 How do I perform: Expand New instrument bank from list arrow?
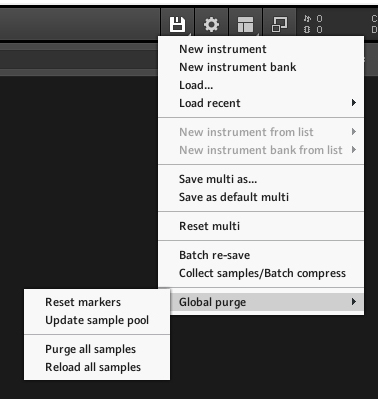coord(354,150)
